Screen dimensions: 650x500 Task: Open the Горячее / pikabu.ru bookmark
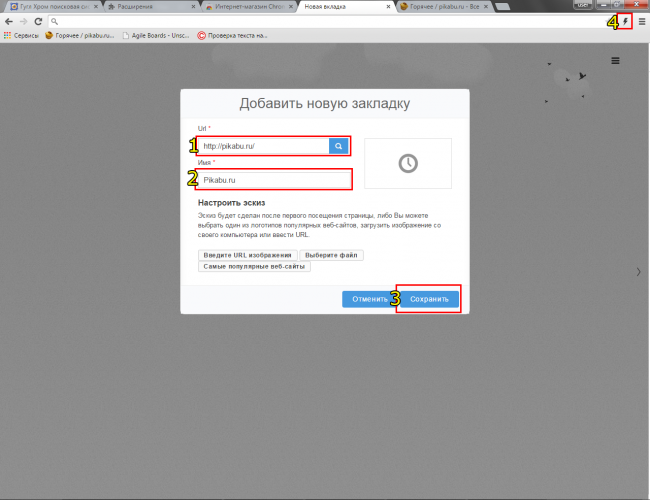(x=80, y=36)
